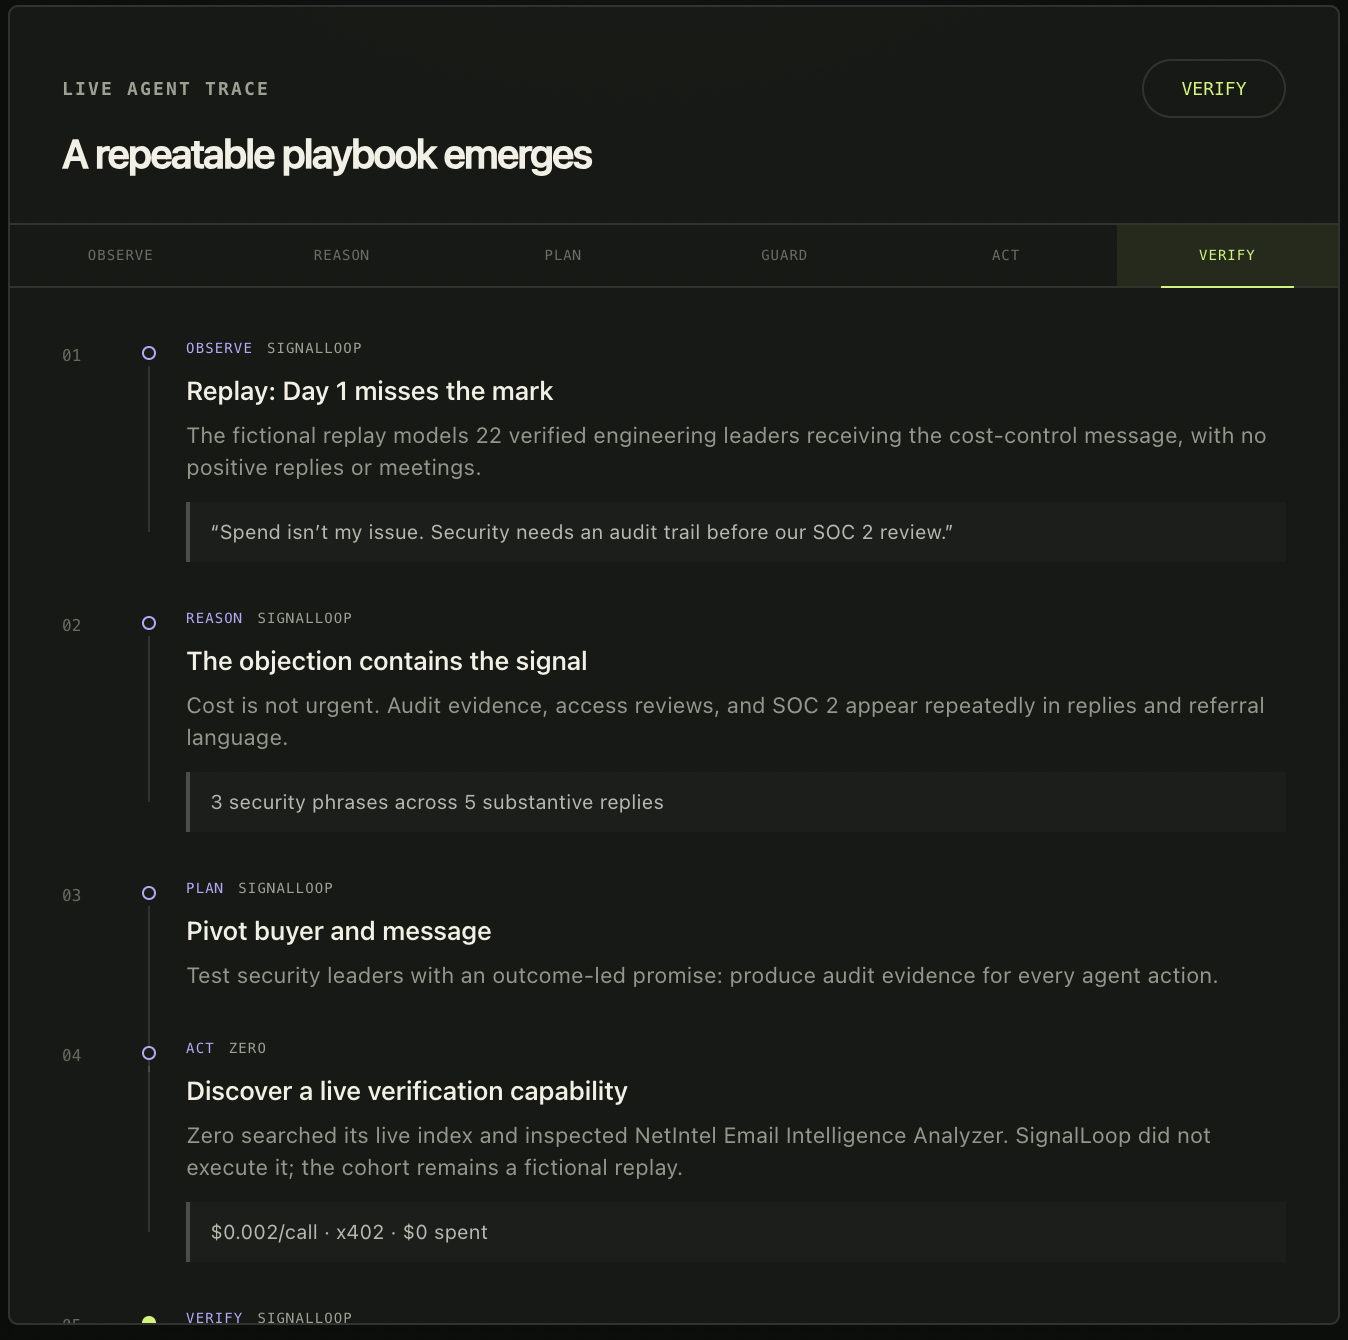Select the PLAN tab
Image resolution: width=1348 pixels, height=1340 pixels.
point(563,256)
